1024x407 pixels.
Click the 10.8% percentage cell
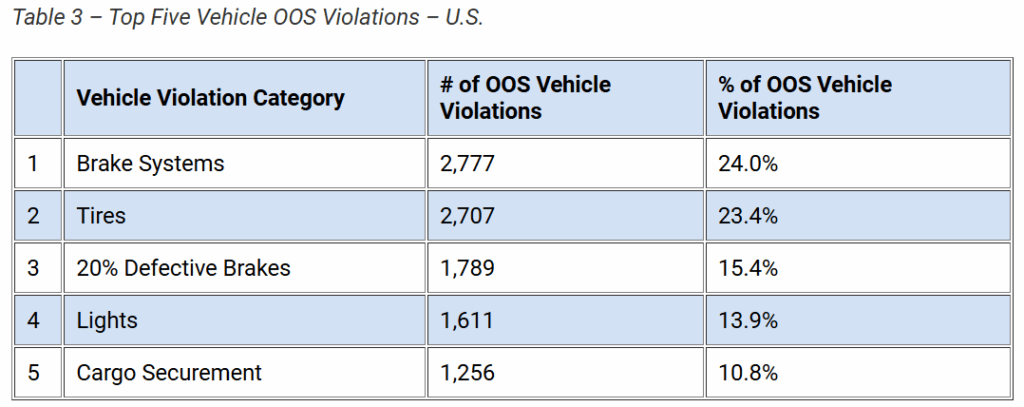tap(748, 373)
